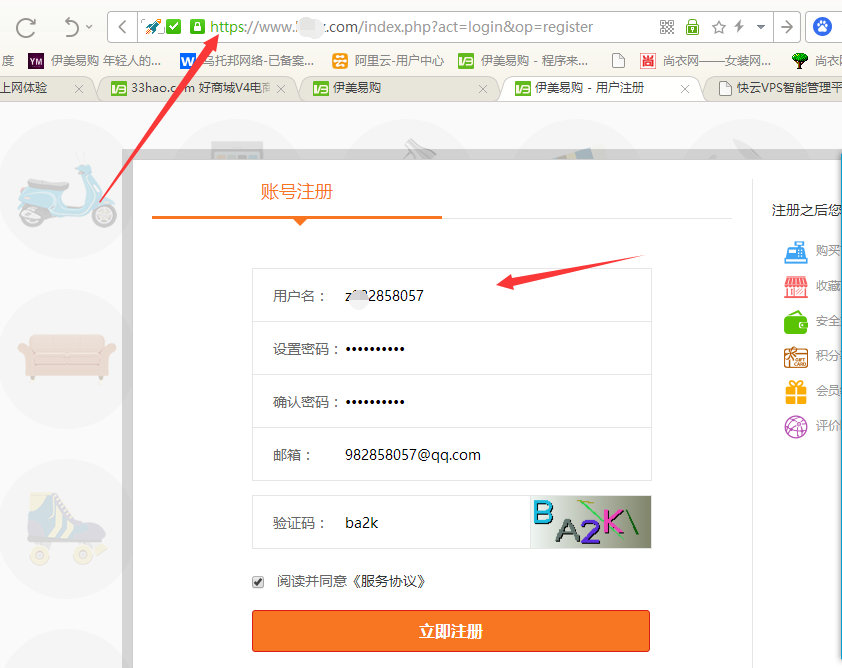Open the 《服务协议》 link
Image resolution: width=842 pixels, height=668 pixels.
pyautogui.click(x=389, y=582)
